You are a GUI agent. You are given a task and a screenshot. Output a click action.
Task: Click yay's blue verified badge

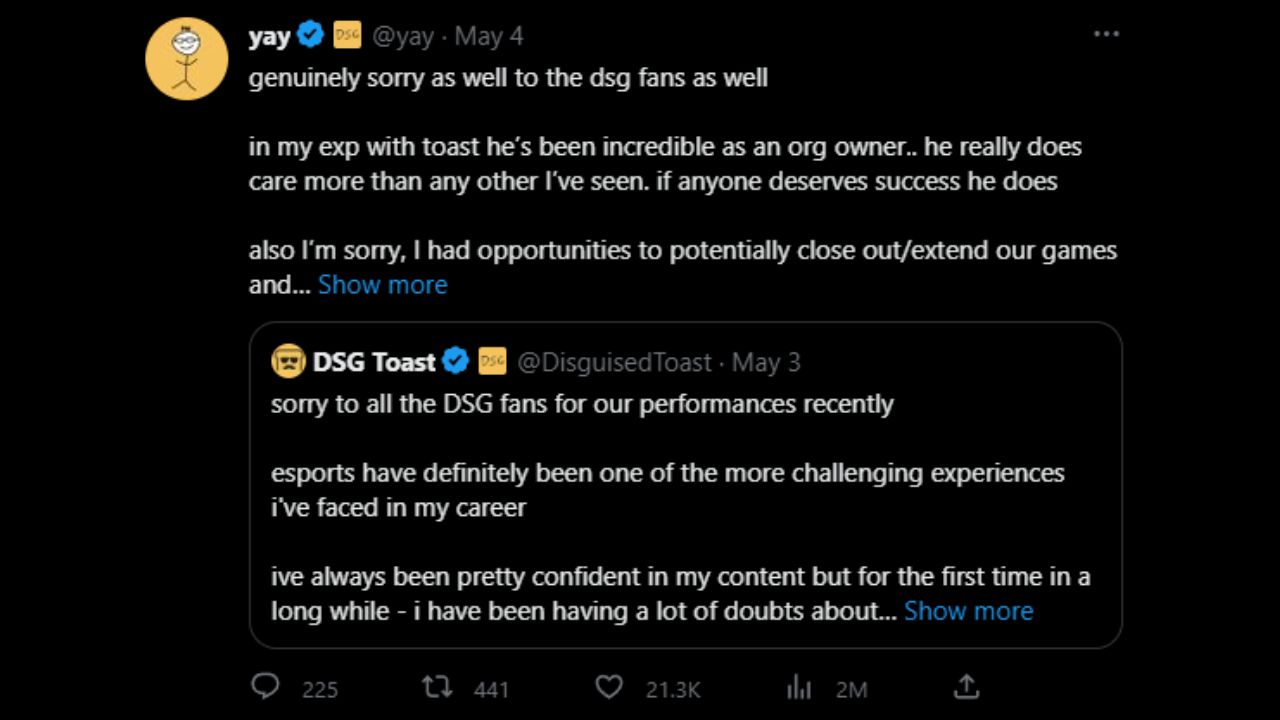[310, 34]
